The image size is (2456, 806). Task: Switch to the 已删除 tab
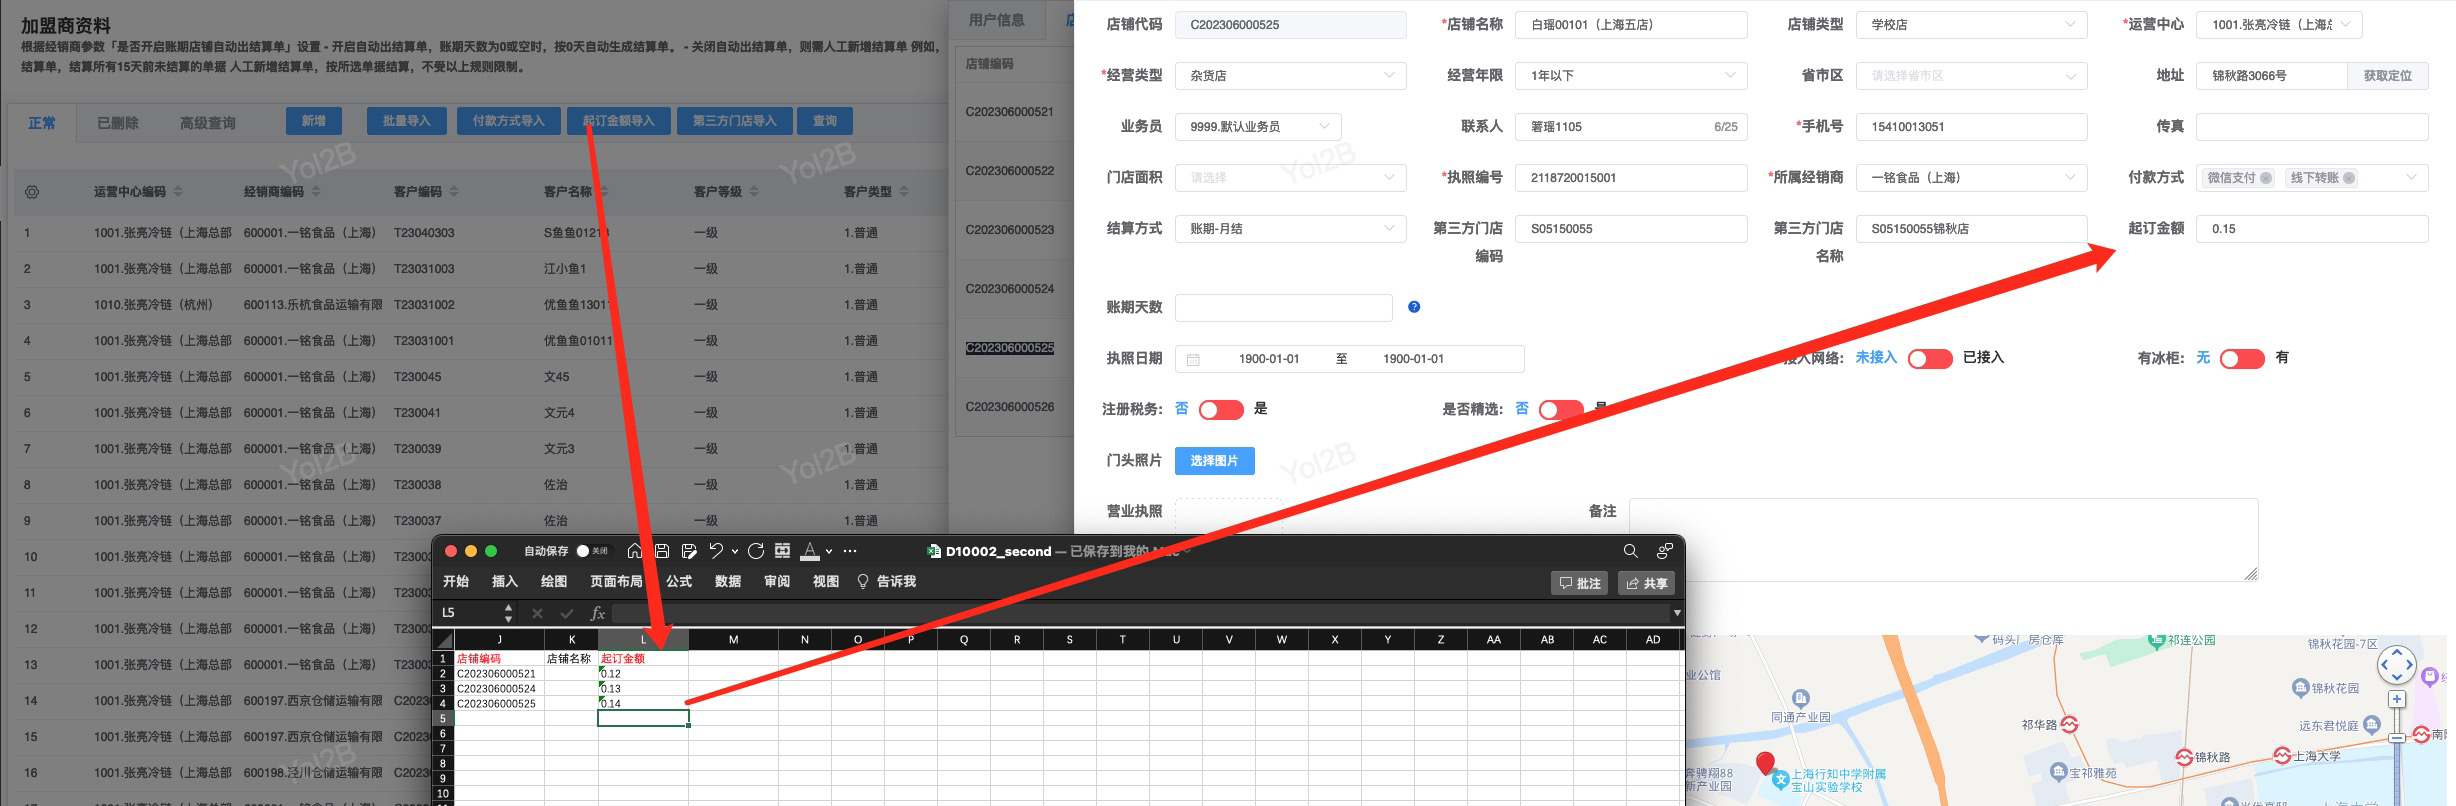coord(118,123)
